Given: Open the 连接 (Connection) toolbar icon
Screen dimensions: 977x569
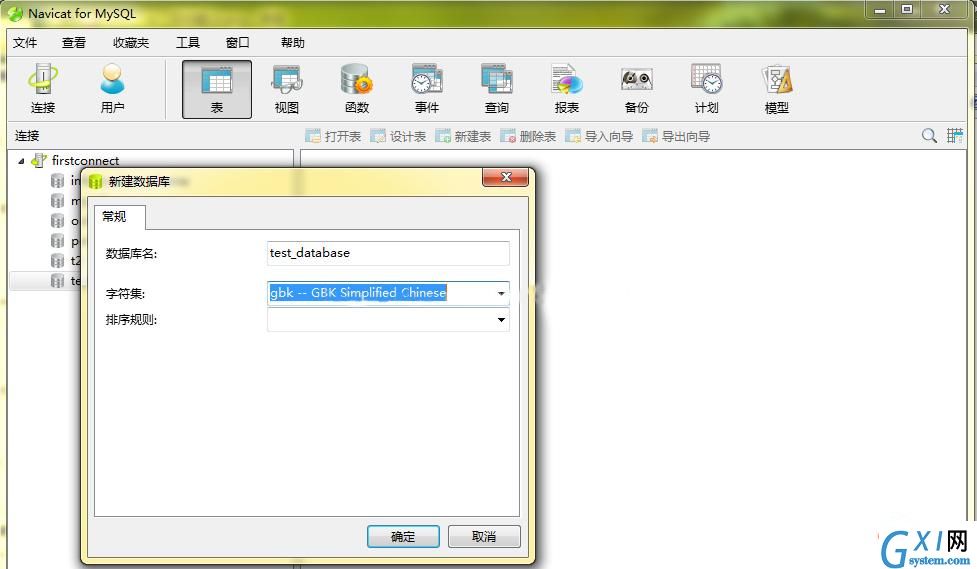Looking at the screenshot, I should [x=42, y=89].
